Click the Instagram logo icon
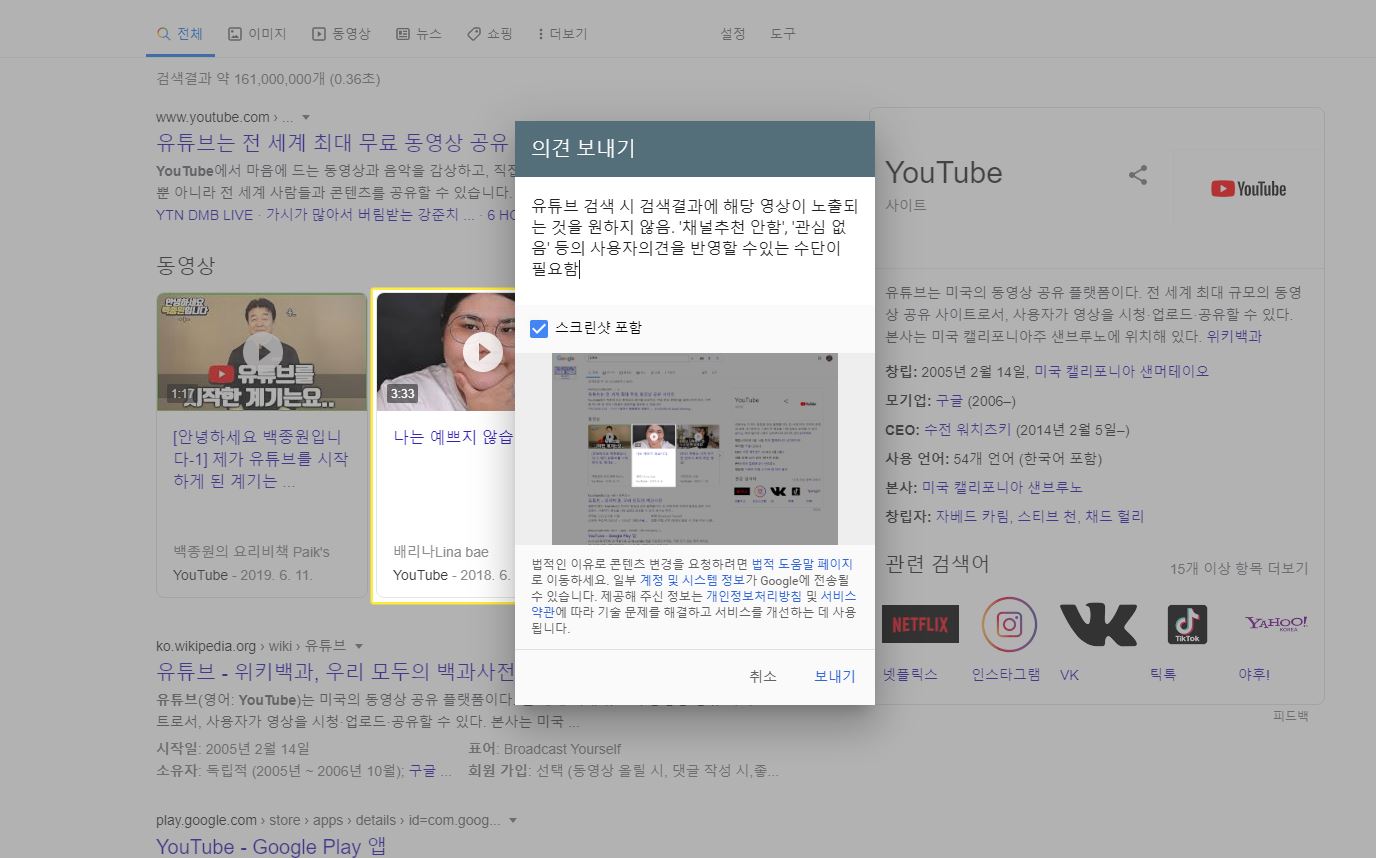1376x858 pixels. pyautogui.click(x=1009, y=625)
